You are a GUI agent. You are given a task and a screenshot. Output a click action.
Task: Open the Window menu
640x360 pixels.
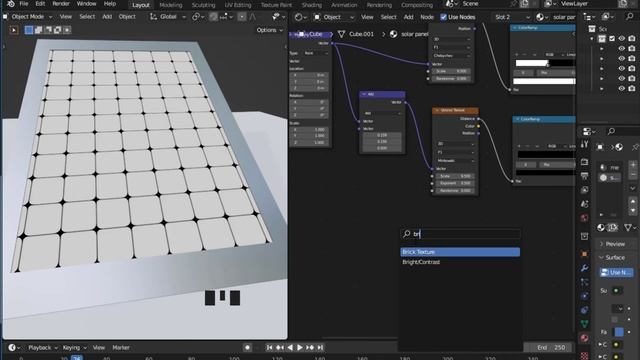87,4
